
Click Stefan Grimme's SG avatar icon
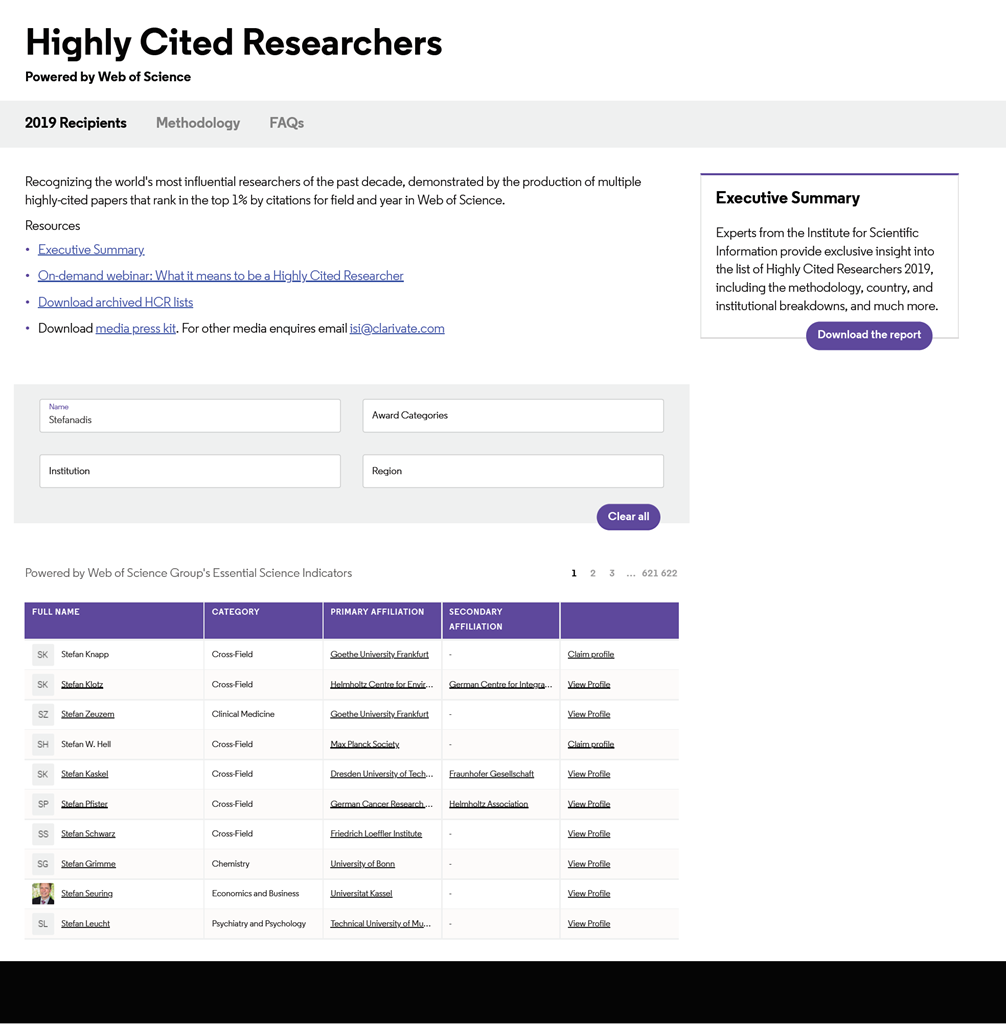click(x=42, y=864)
